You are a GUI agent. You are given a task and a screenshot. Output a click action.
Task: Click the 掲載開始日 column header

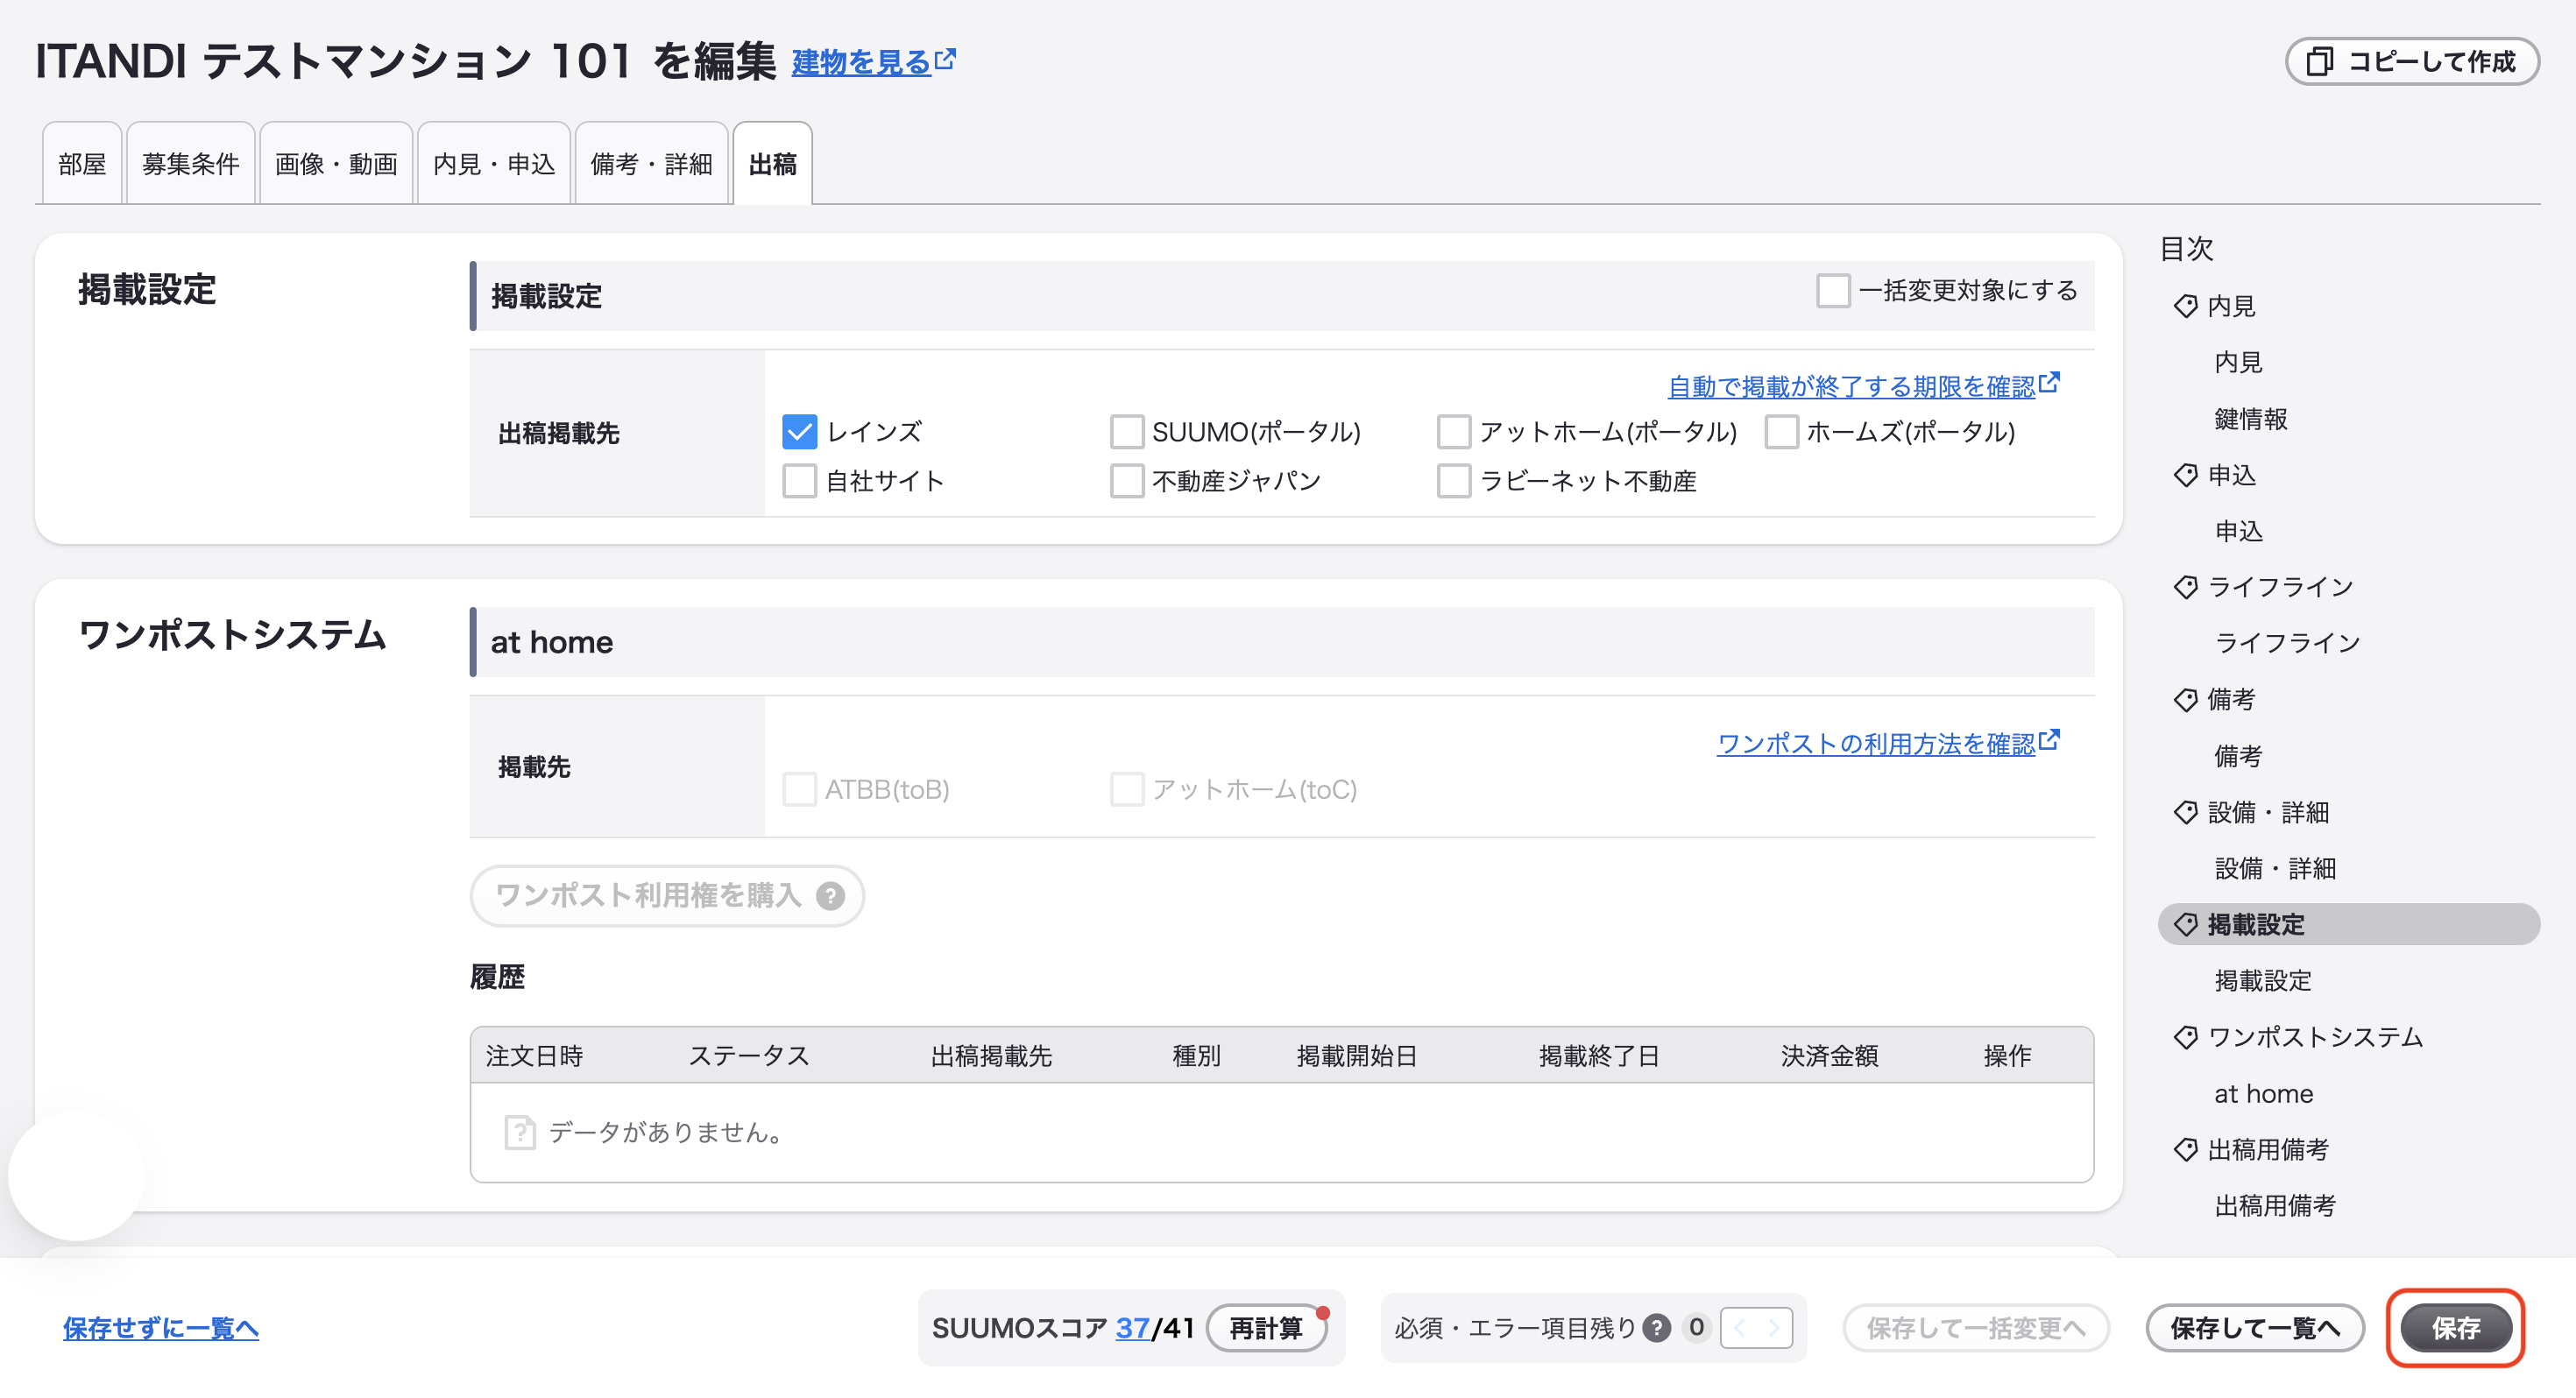point(1357,1056)
